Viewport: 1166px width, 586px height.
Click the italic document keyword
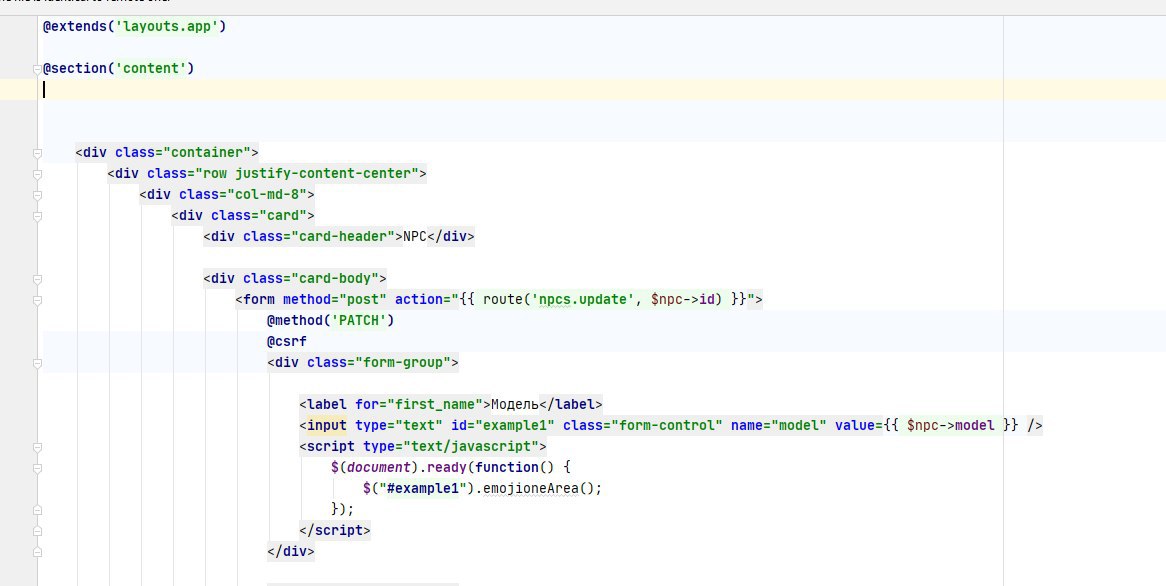pos(379,467)
